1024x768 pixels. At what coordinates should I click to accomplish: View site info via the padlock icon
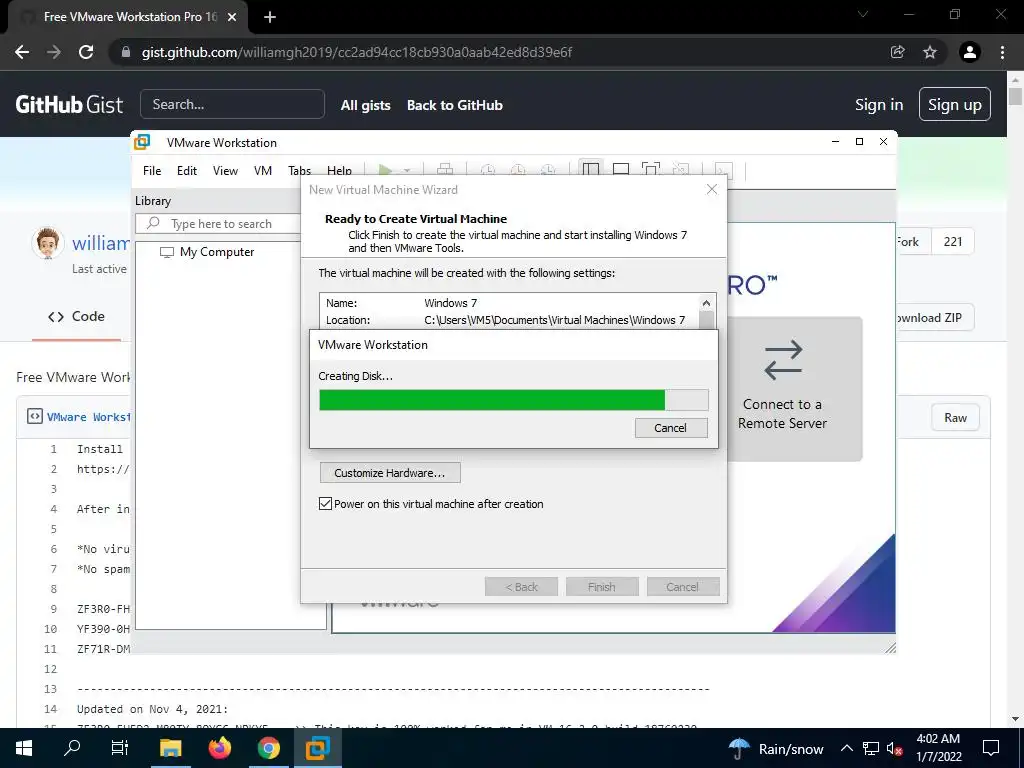tap(126, 52)
